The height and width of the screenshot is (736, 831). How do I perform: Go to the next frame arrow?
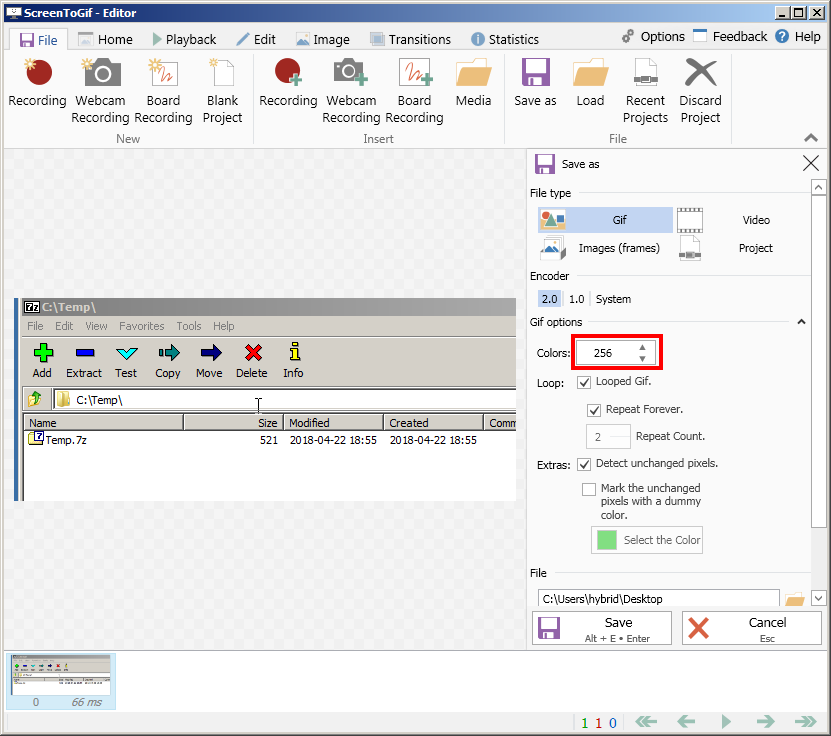[765, 722]
